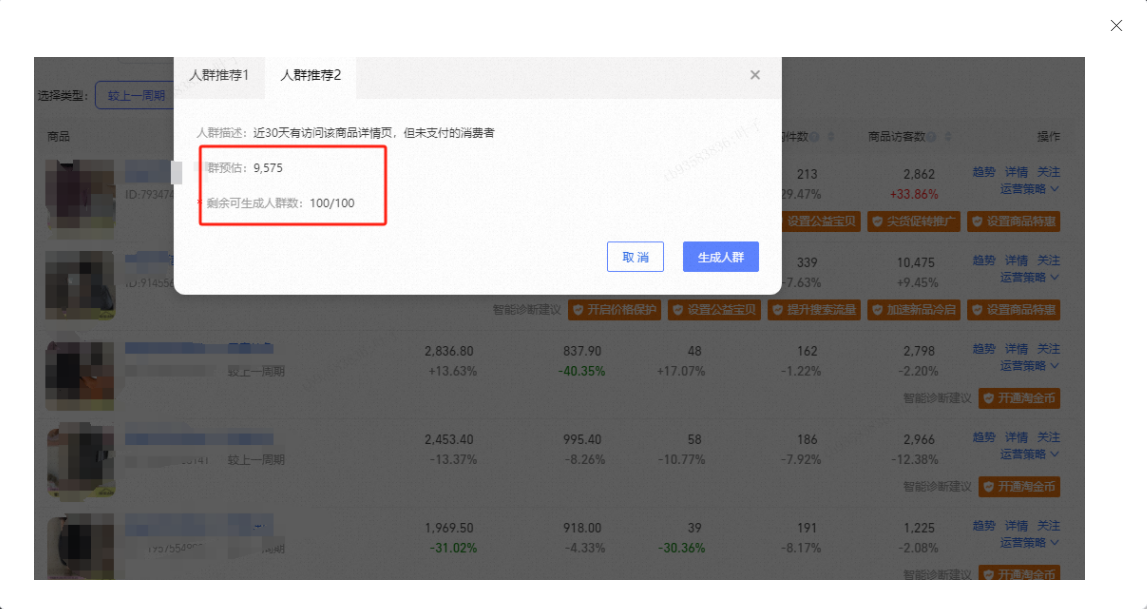The width and height of the screenshot is (1147, 609).
Task: Close the 人群推荐 dialog
Action: click(x=755, y=75)
